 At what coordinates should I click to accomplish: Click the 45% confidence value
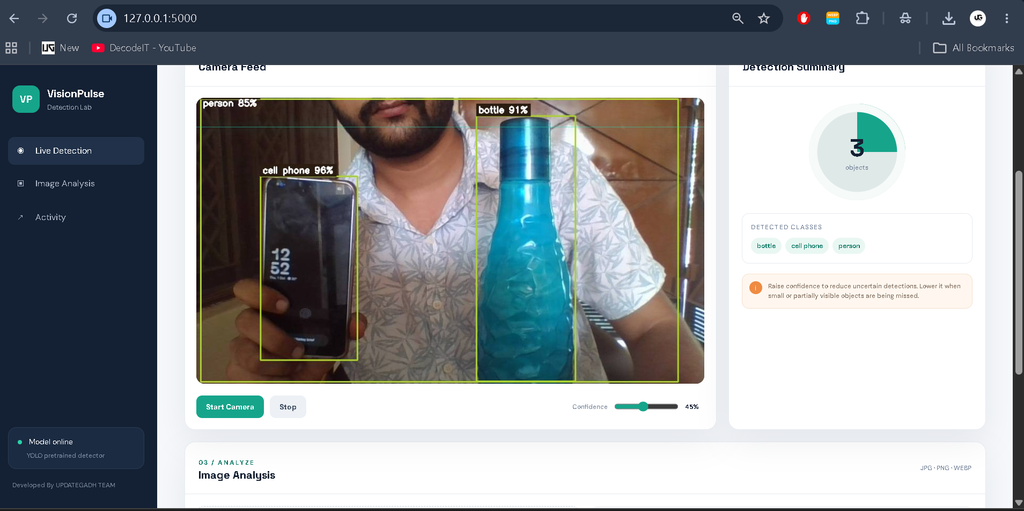[x=692, y=406]
